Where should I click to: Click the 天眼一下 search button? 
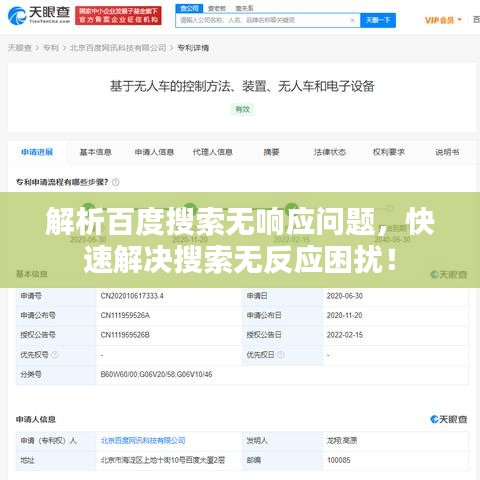378,20
